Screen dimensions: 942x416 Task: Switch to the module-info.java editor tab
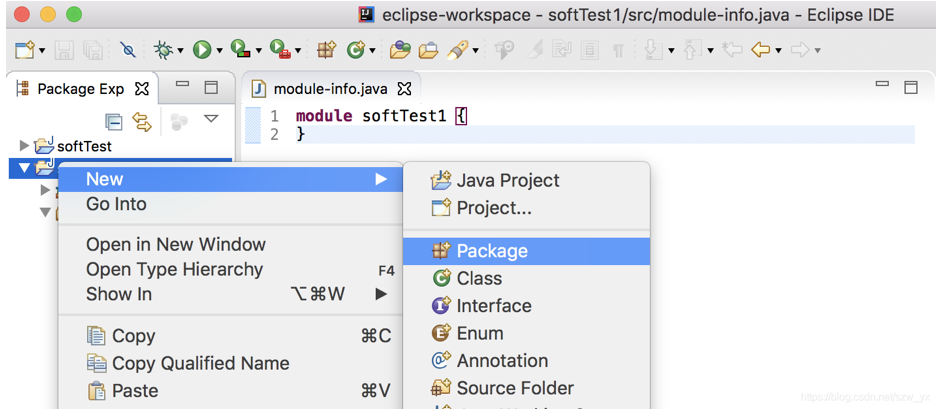tap(330, 89)
